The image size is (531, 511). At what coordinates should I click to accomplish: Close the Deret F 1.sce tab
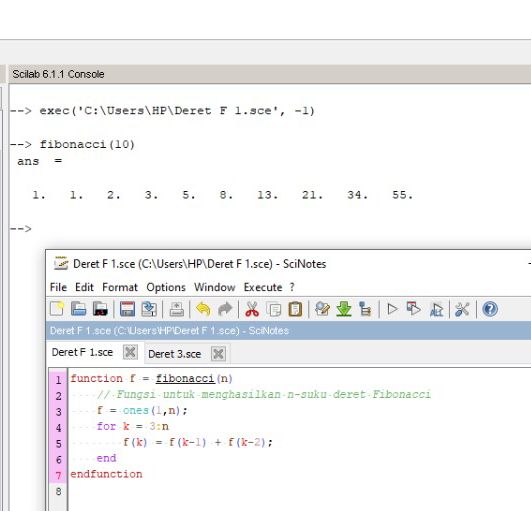click(130, 352)
